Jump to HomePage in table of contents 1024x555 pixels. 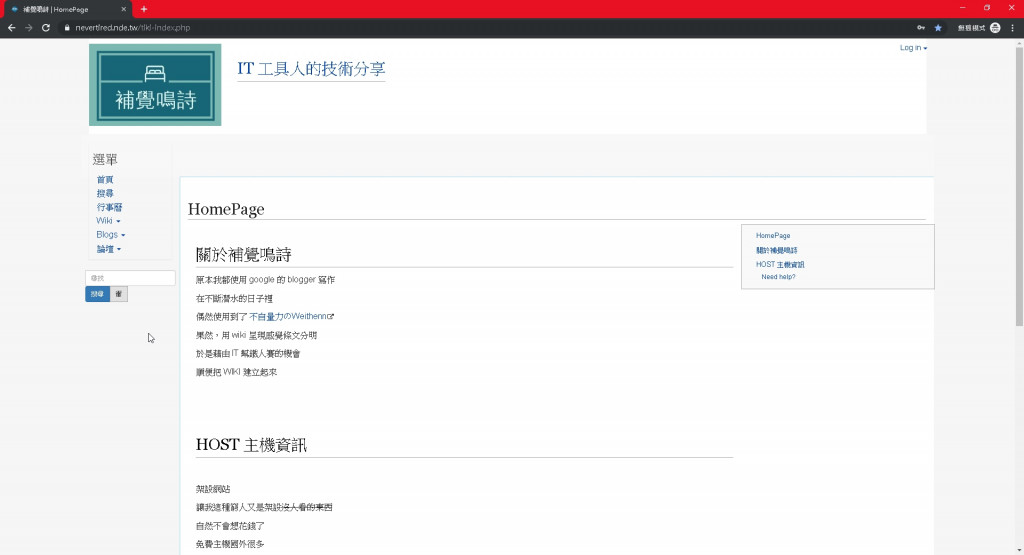773,236
